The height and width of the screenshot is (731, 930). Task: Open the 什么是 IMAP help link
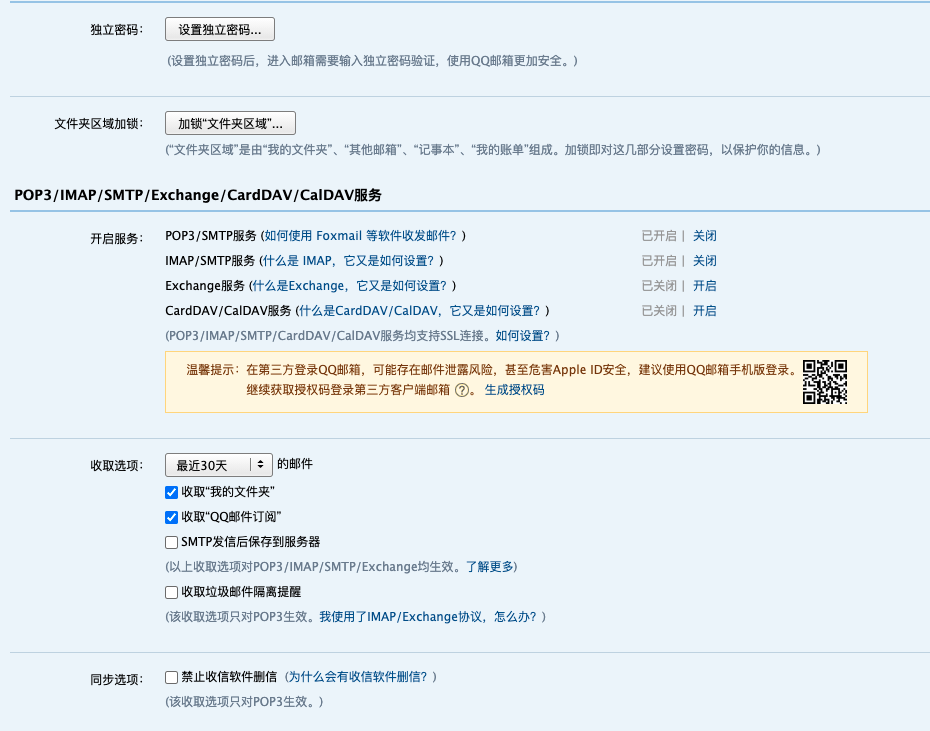coord(349,260)
